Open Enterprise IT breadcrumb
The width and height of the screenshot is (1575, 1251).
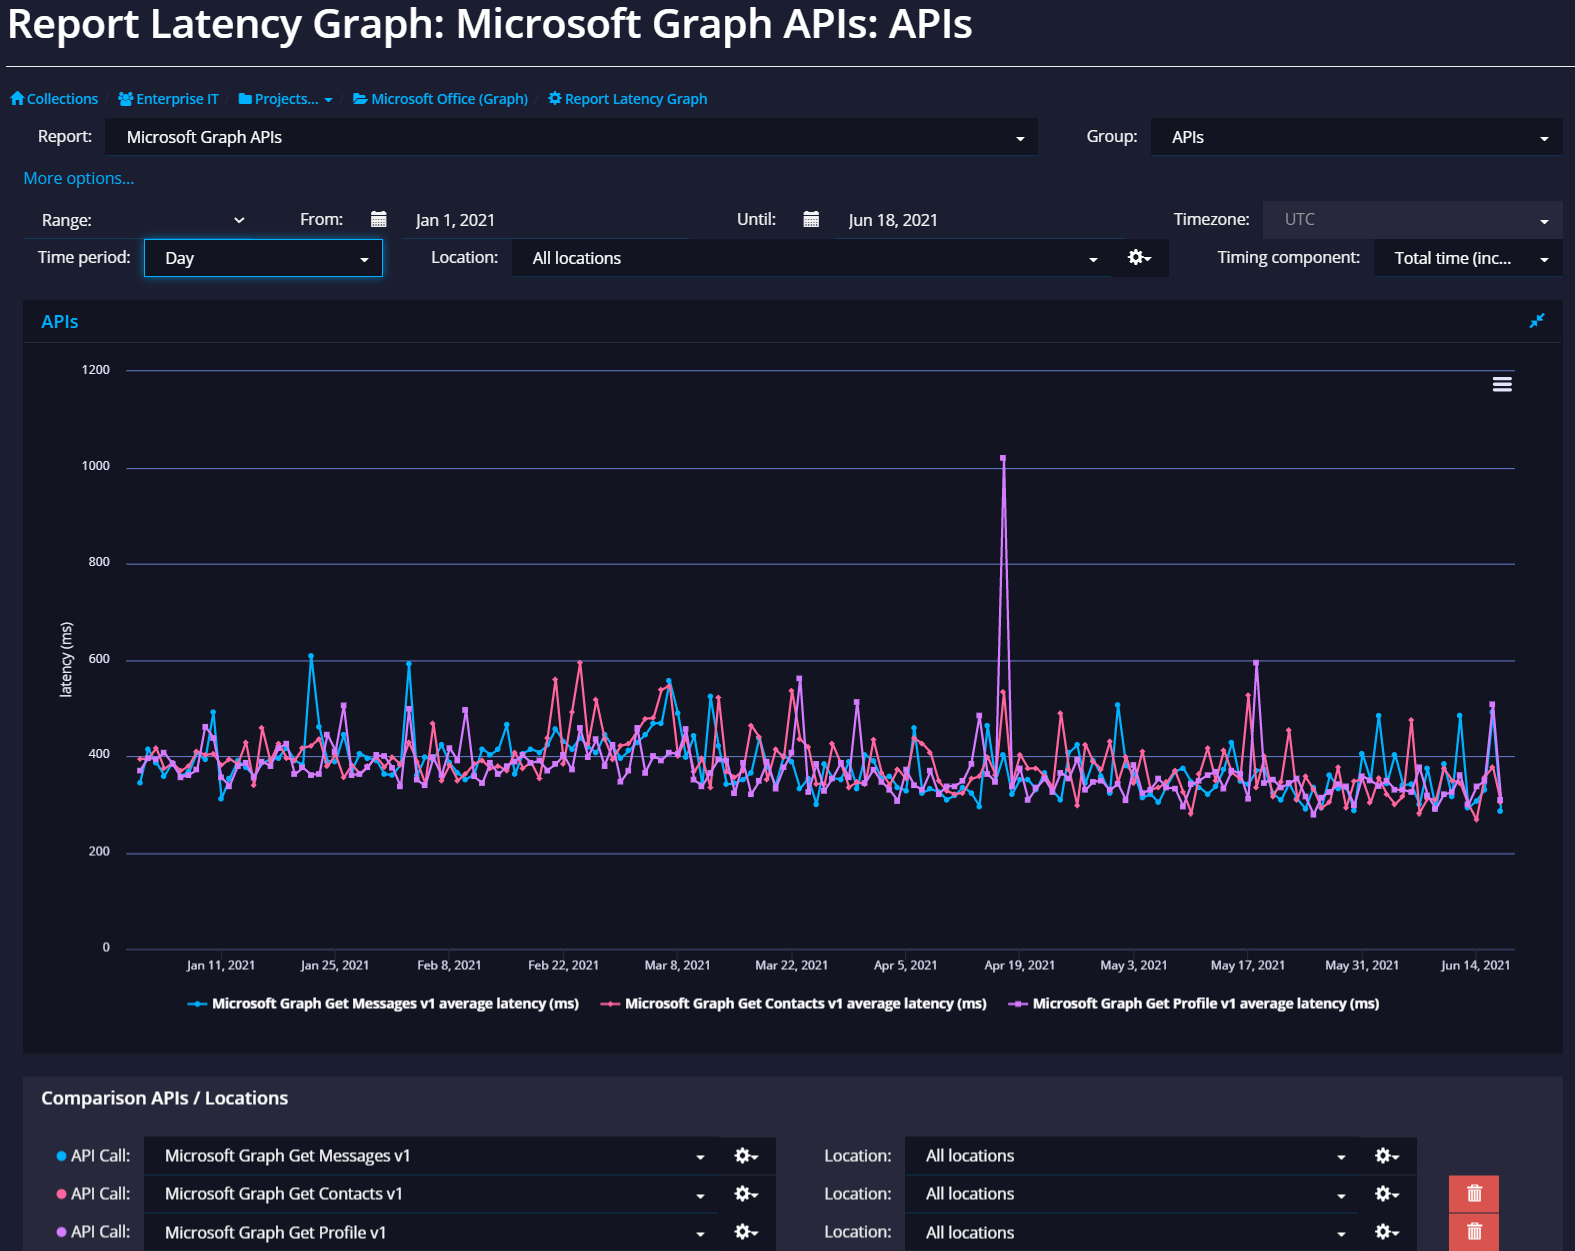click(x=169, y=99)
